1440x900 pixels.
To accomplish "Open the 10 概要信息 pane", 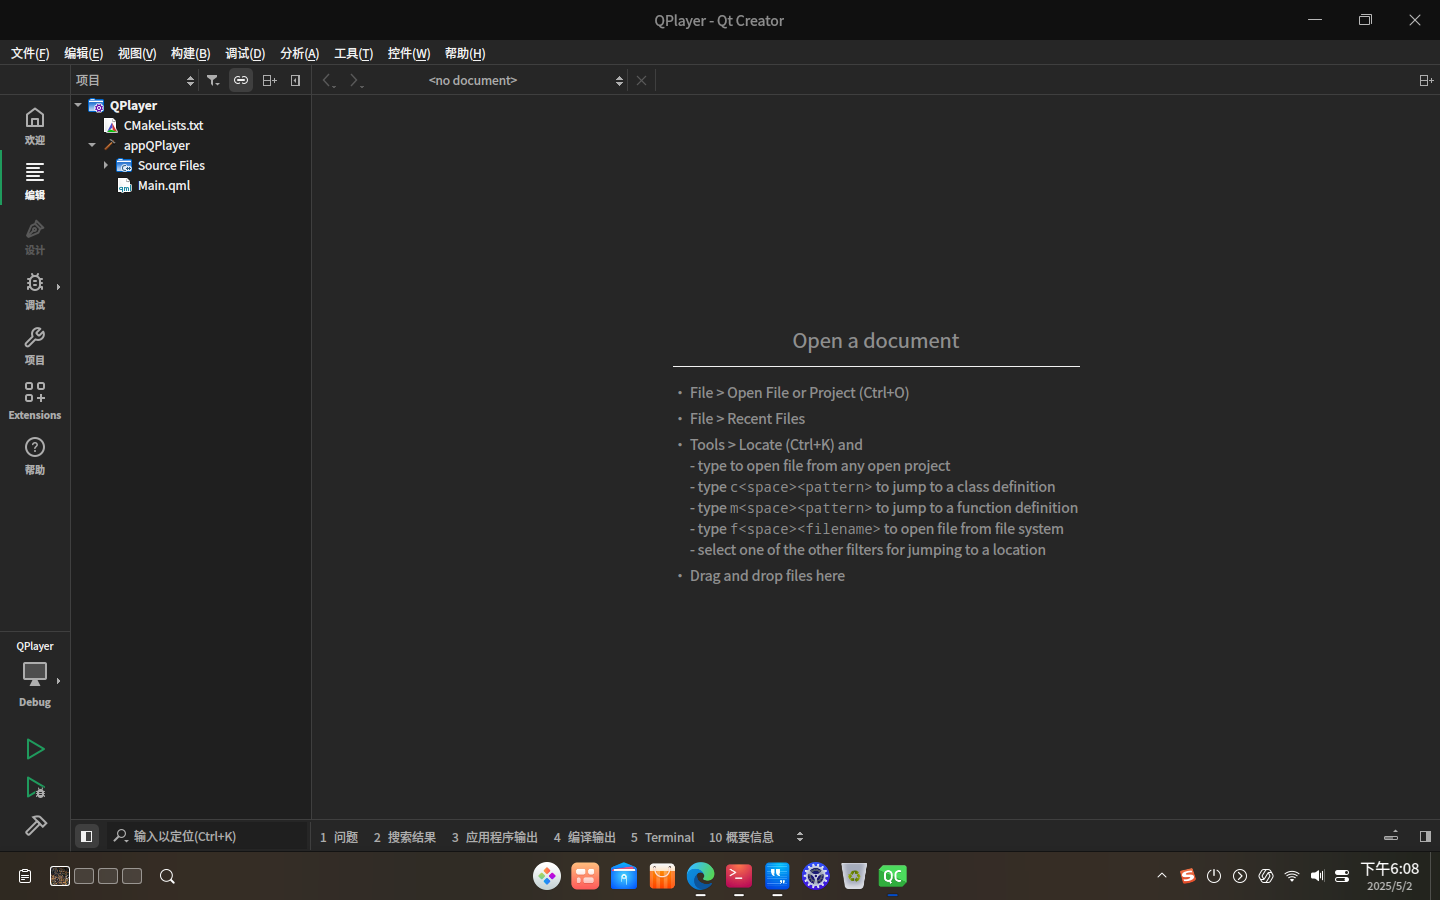I will 741,837.
